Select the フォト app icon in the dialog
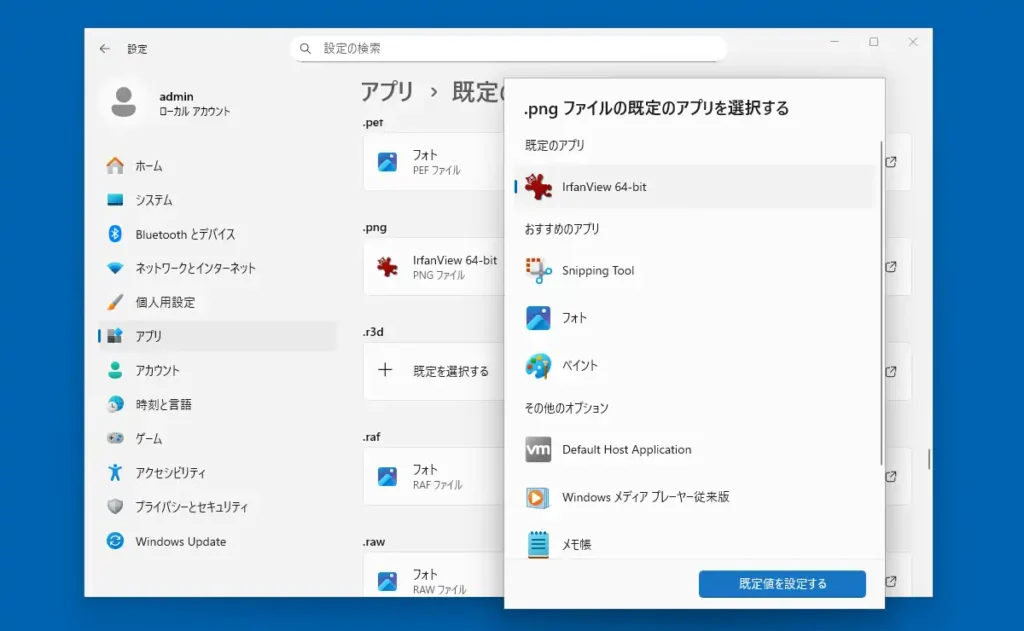Viewport: 1024px width, 631px height. [538, 318]
